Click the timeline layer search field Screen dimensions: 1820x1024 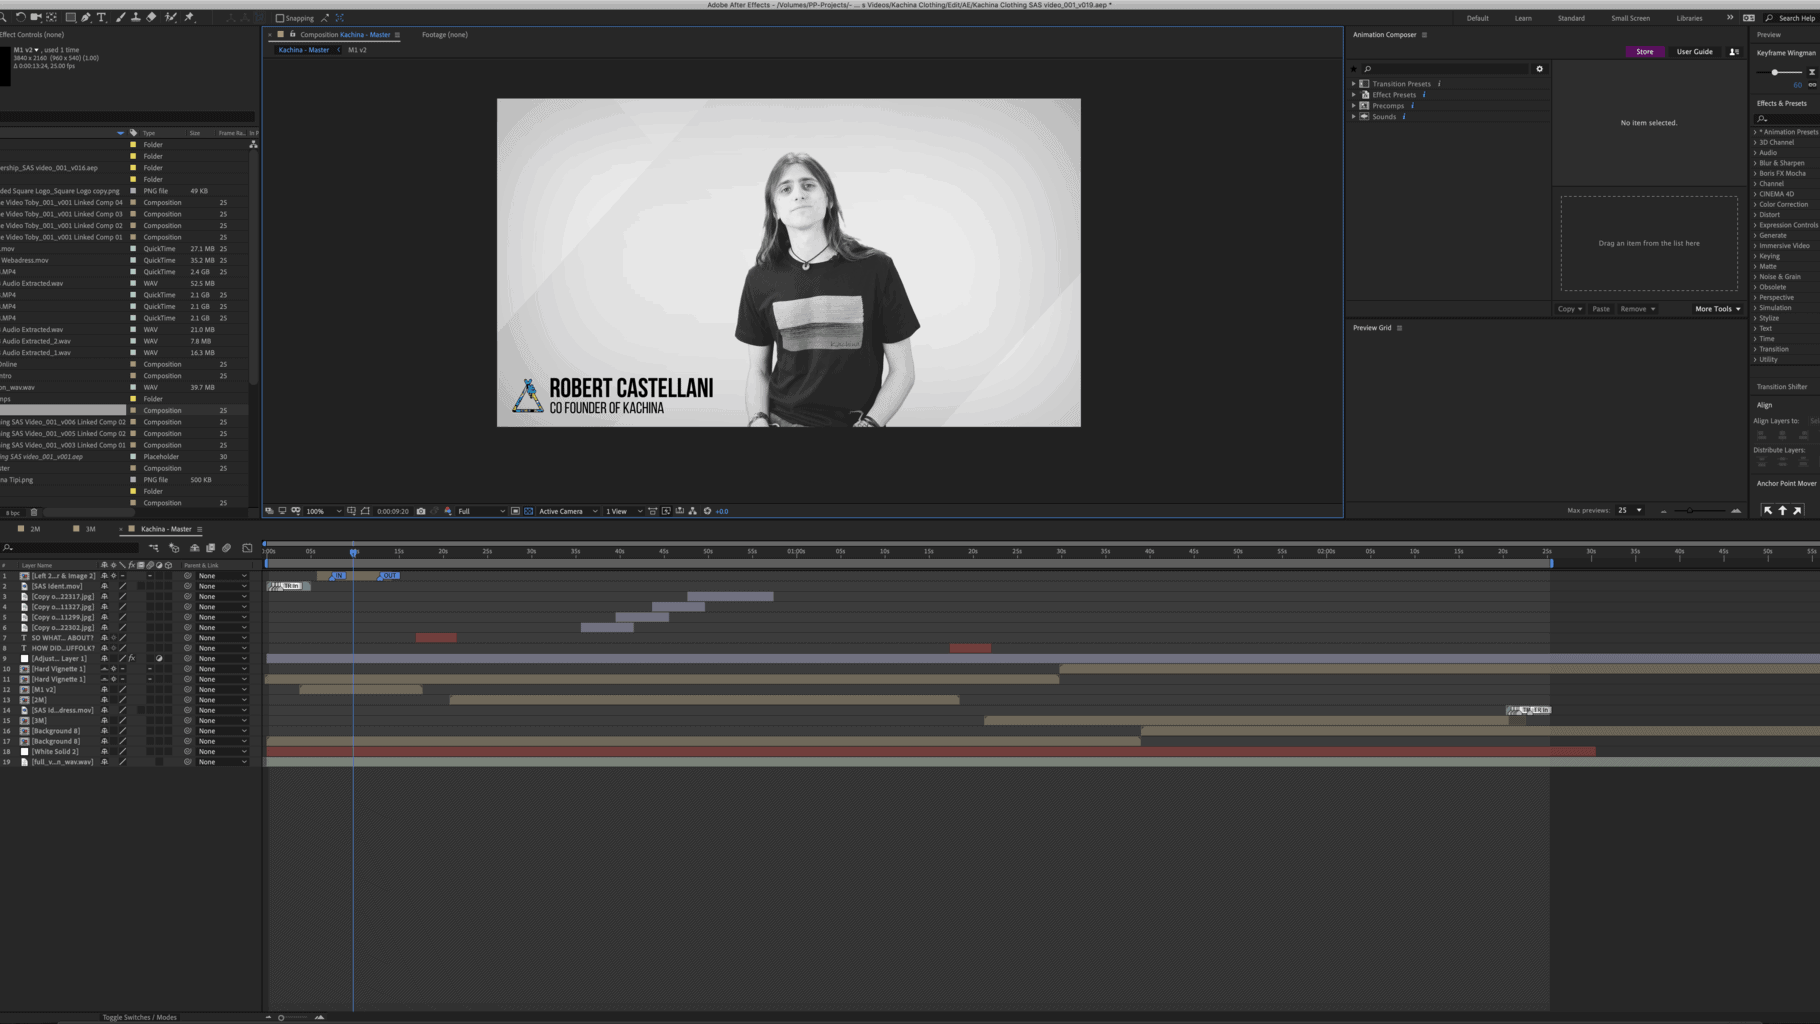(x=72, y=548)
